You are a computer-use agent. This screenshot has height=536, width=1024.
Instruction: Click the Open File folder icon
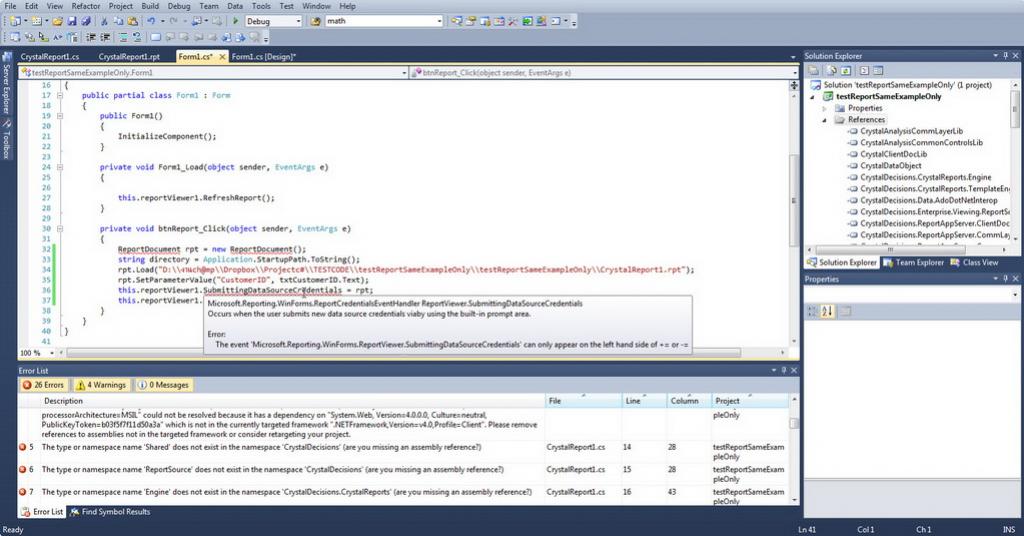[x=57, y=21]
